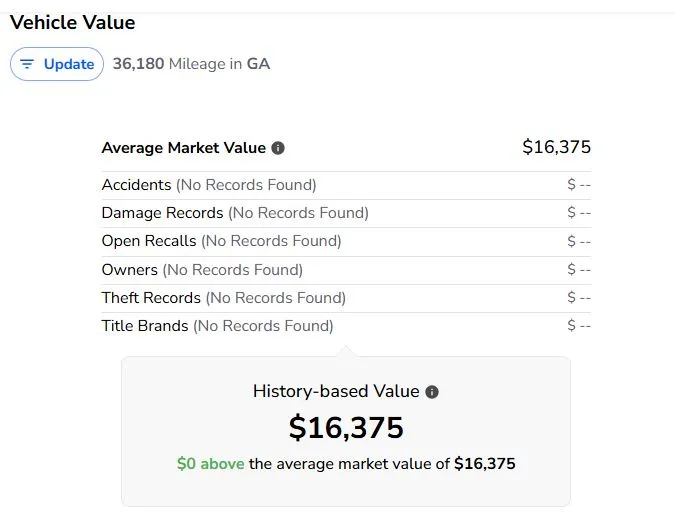
Task: Click the info icon beside Average Market Value
Action: [x=278, y=148]
